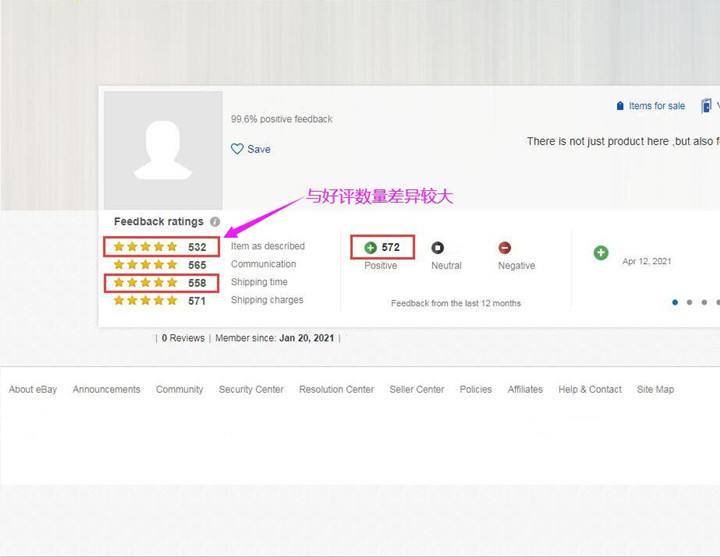Click the Shipping charges label

coord(267,300)
